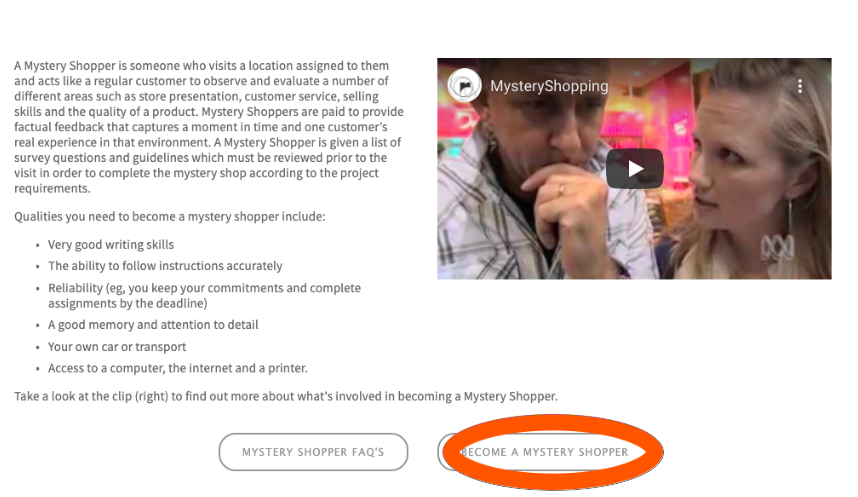Play the MysteryShopping video
Image resolution: width=858 pixels, height=497 pixels.
click(x=635, y=169)
